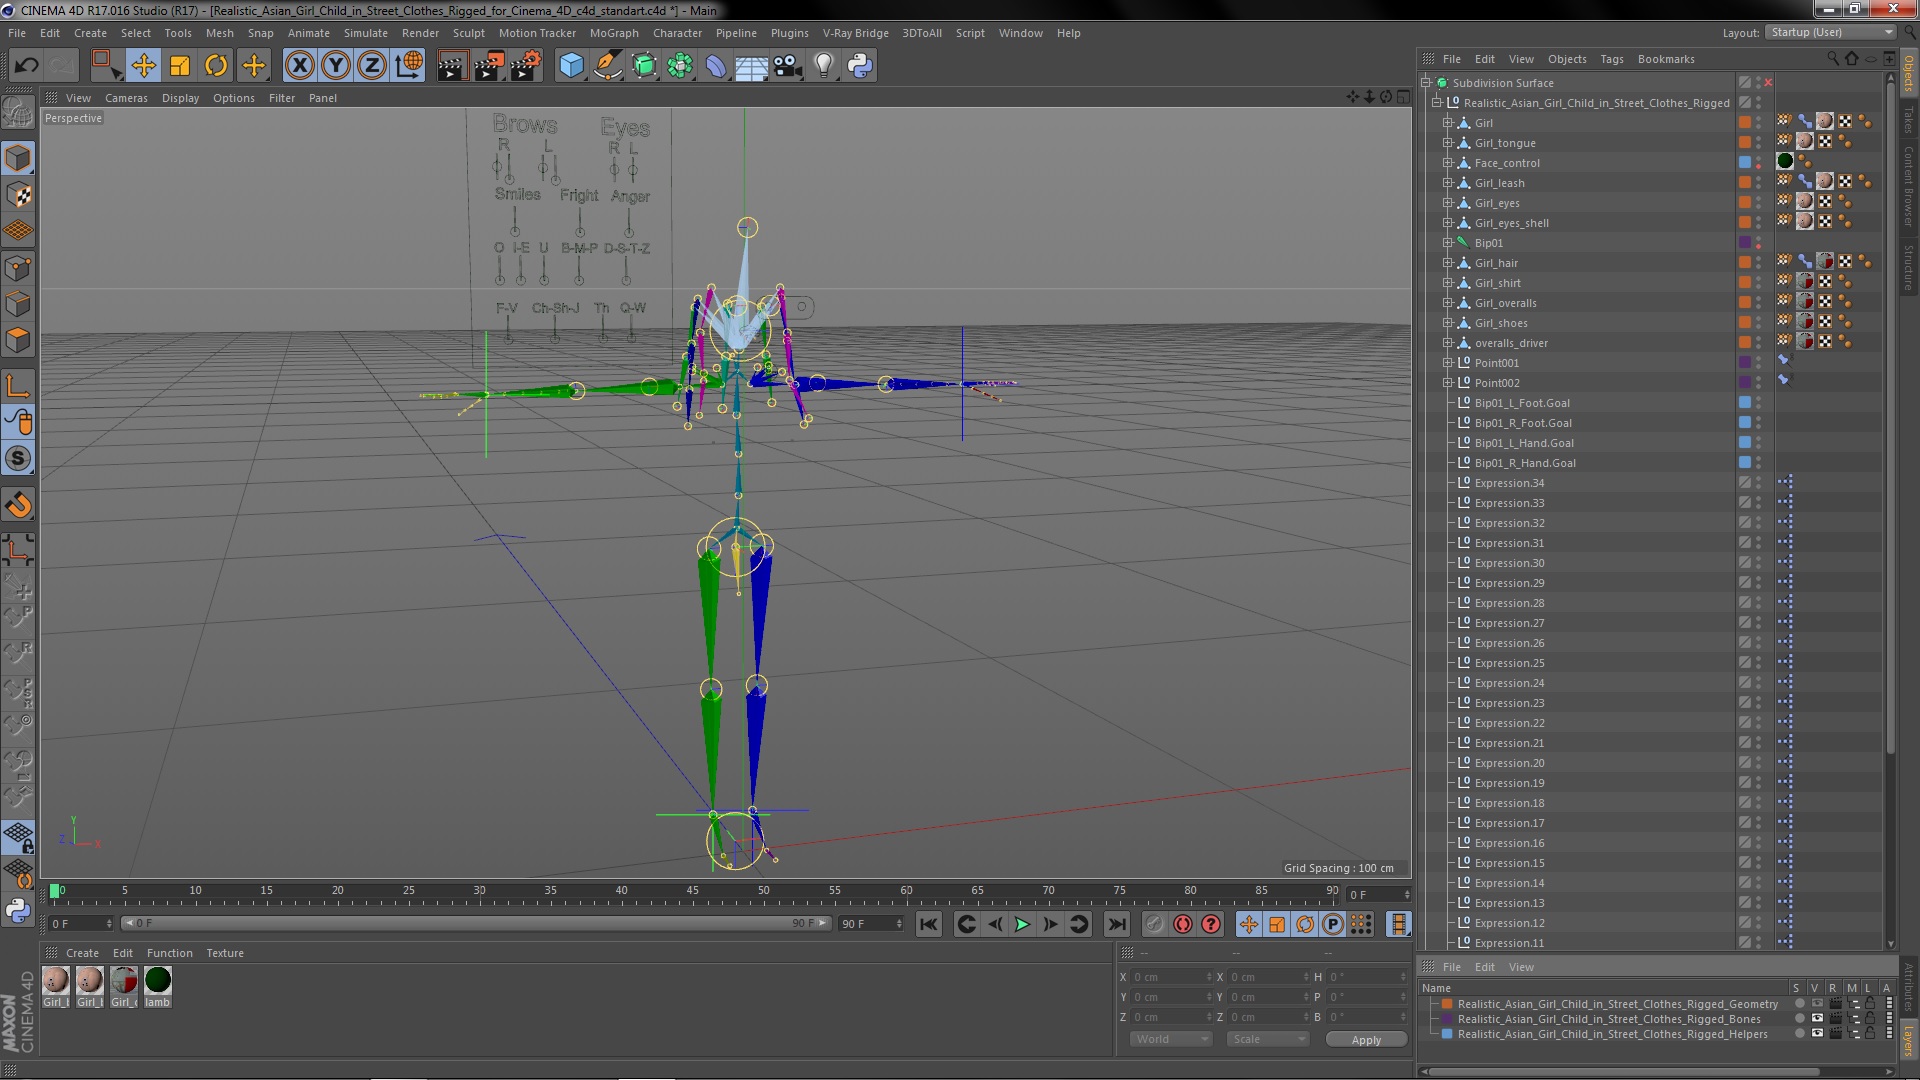1920x1080 pixels.
Task: Select the Rotate tool
Action: tap(216, 66)
